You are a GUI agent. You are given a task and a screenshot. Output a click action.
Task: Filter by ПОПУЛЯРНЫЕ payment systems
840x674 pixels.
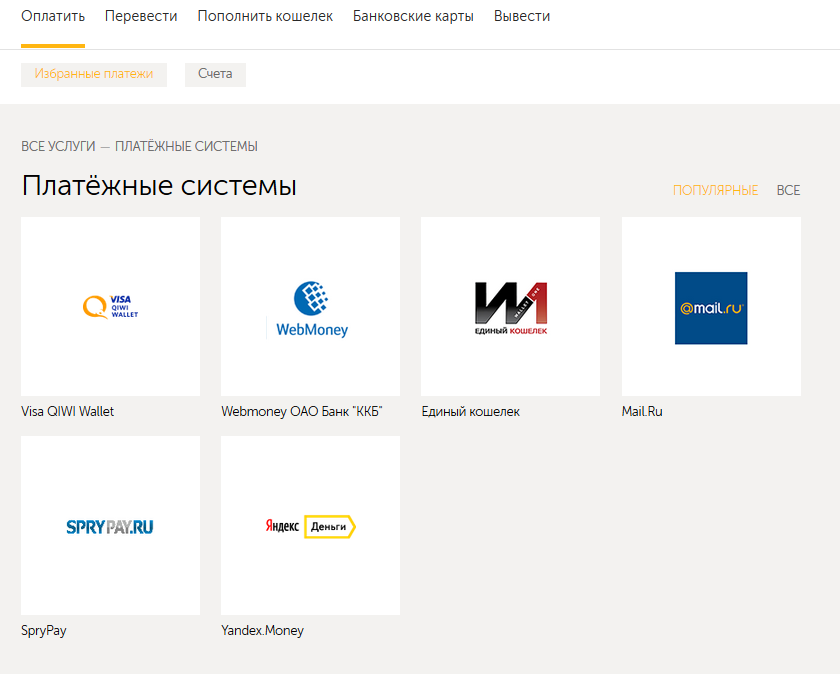tap(715, 190)
